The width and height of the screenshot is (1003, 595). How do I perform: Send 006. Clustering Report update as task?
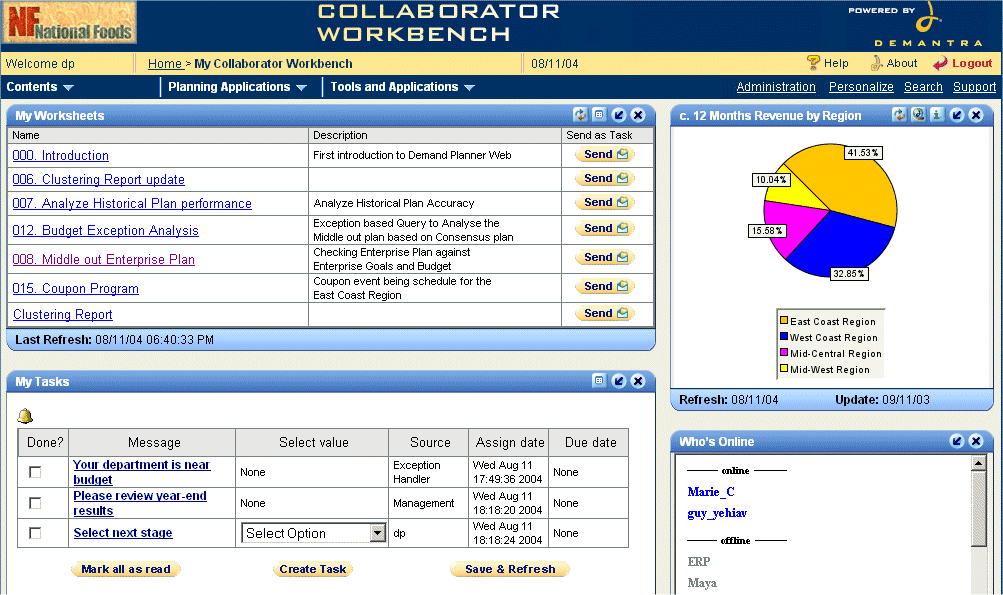coord(605,178)
